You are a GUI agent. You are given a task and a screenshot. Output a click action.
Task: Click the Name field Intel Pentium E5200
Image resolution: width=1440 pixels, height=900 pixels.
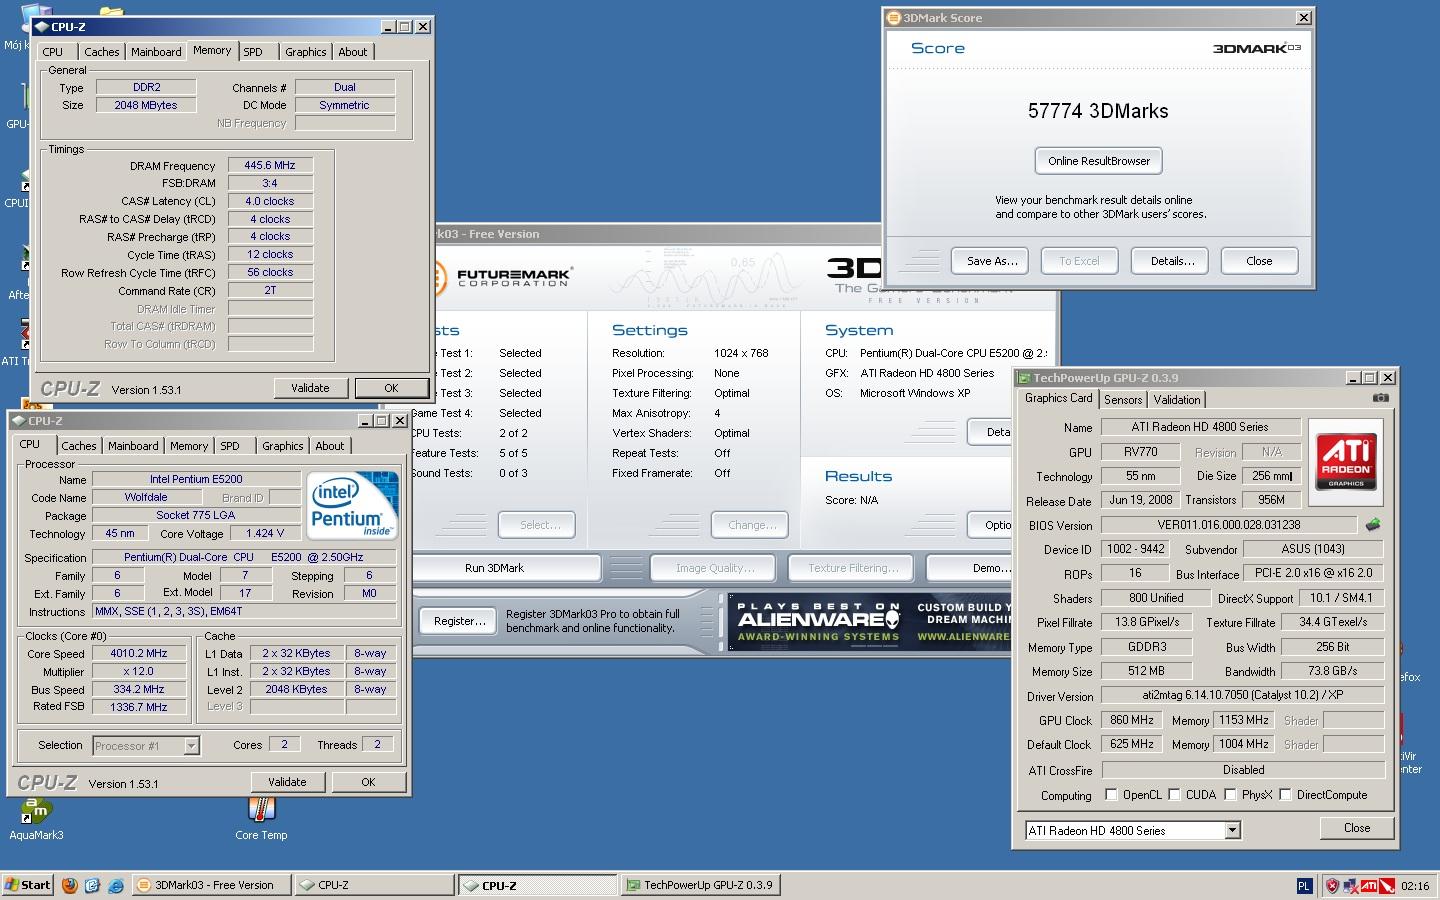196,479
